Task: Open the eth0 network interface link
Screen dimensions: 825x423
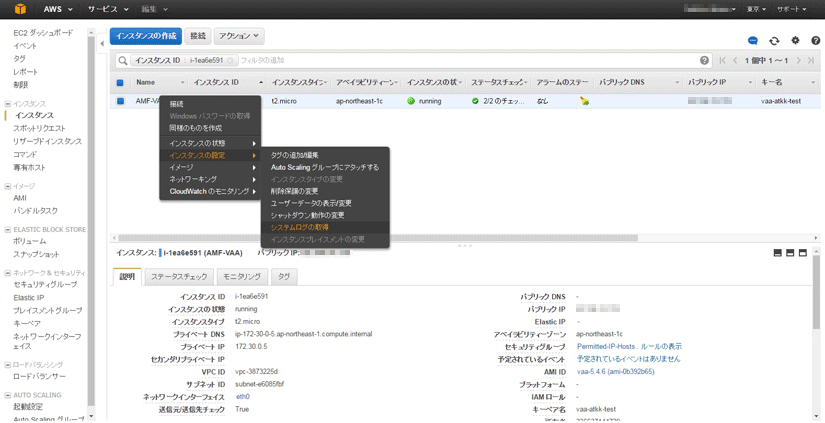Action: click(x=242, y=396)
